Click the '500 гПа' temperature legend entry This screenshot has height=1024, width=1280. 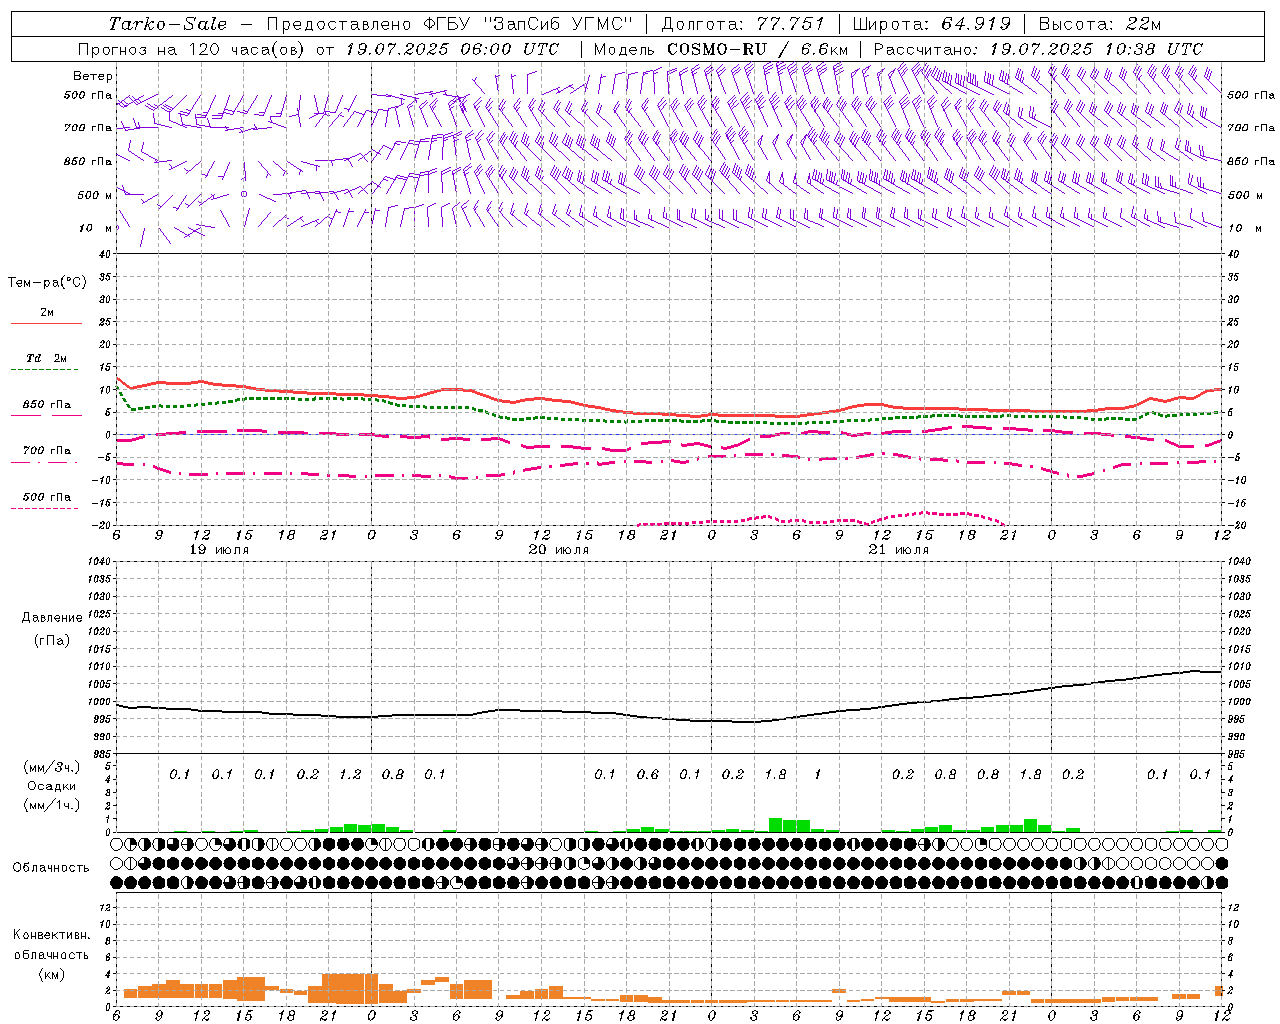coord(47,497)
